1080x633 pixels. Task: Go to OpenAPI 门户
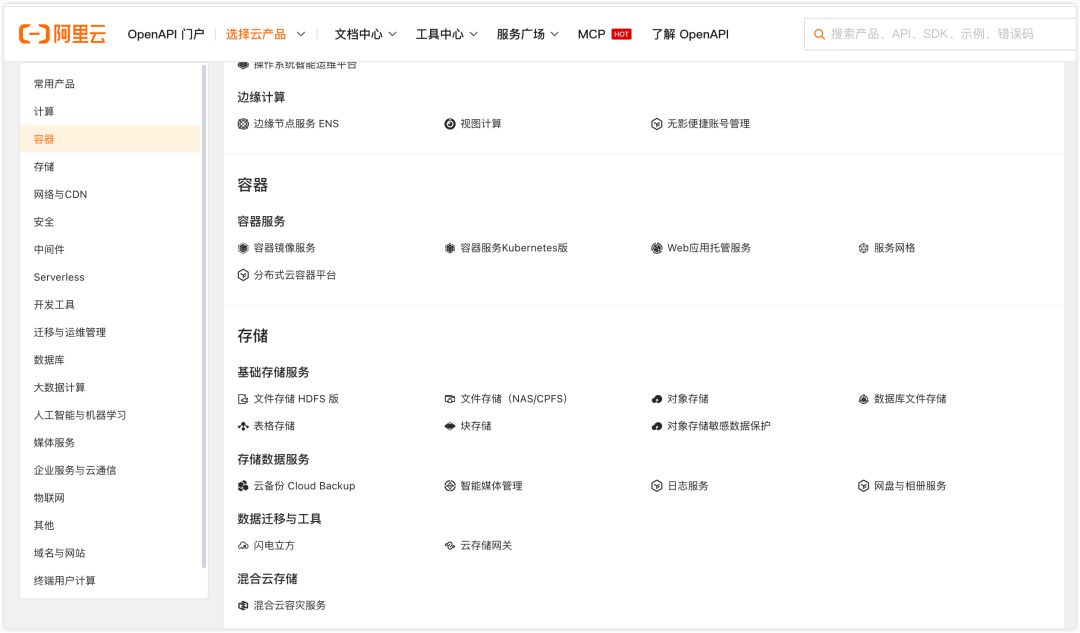[166, 34]
